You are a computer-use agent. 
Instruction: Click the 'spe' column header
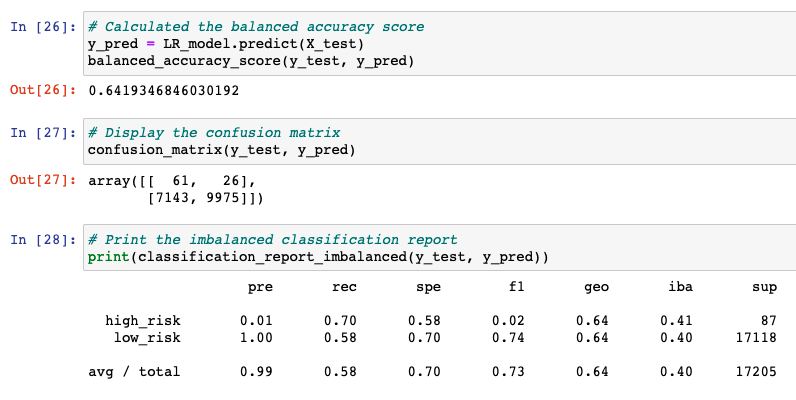(428, 288)
